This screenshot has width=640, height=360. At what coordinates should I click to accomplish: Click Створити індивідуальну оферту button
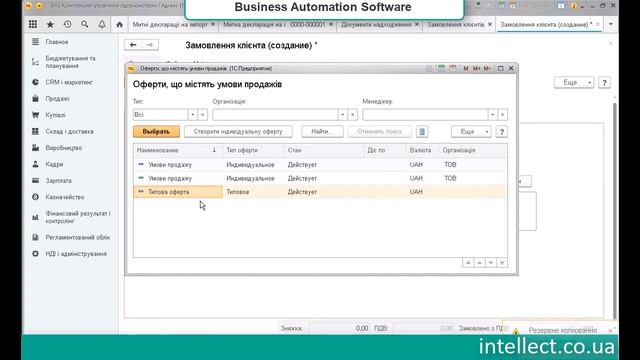[x=238, y=131]
